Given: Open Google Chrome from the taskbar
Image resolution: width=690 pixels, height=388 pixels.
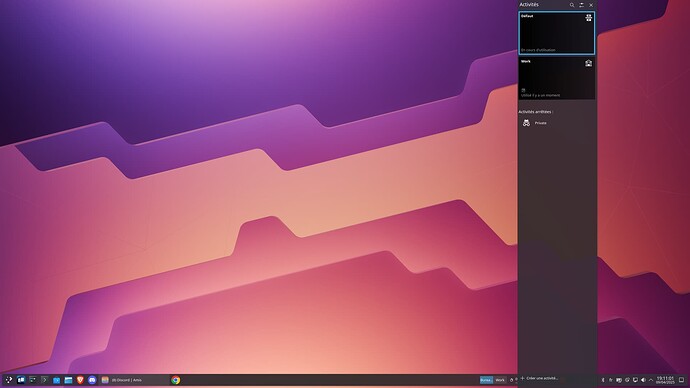Looking at the screenshot, I should (176, 380).
